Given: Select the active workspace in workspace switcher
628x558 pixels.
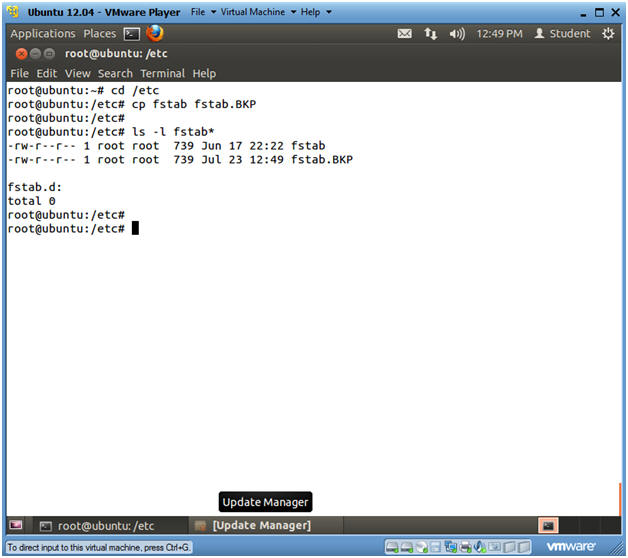Looking at the screenshot, I should [548, 525].
